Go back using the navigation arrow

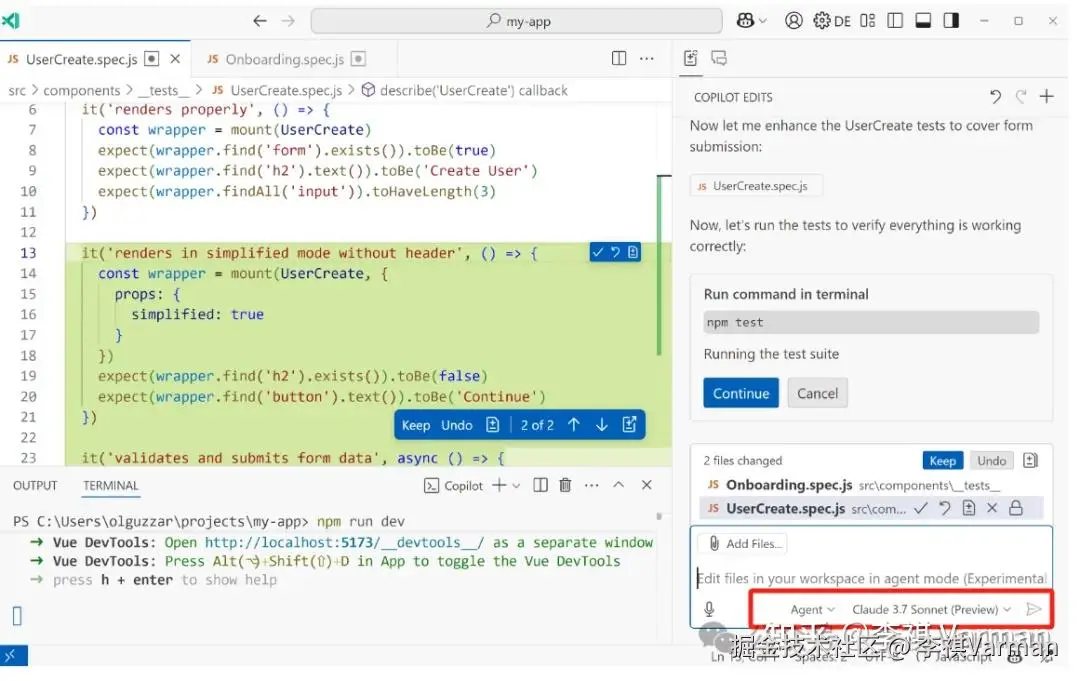[x=260, y=21]
